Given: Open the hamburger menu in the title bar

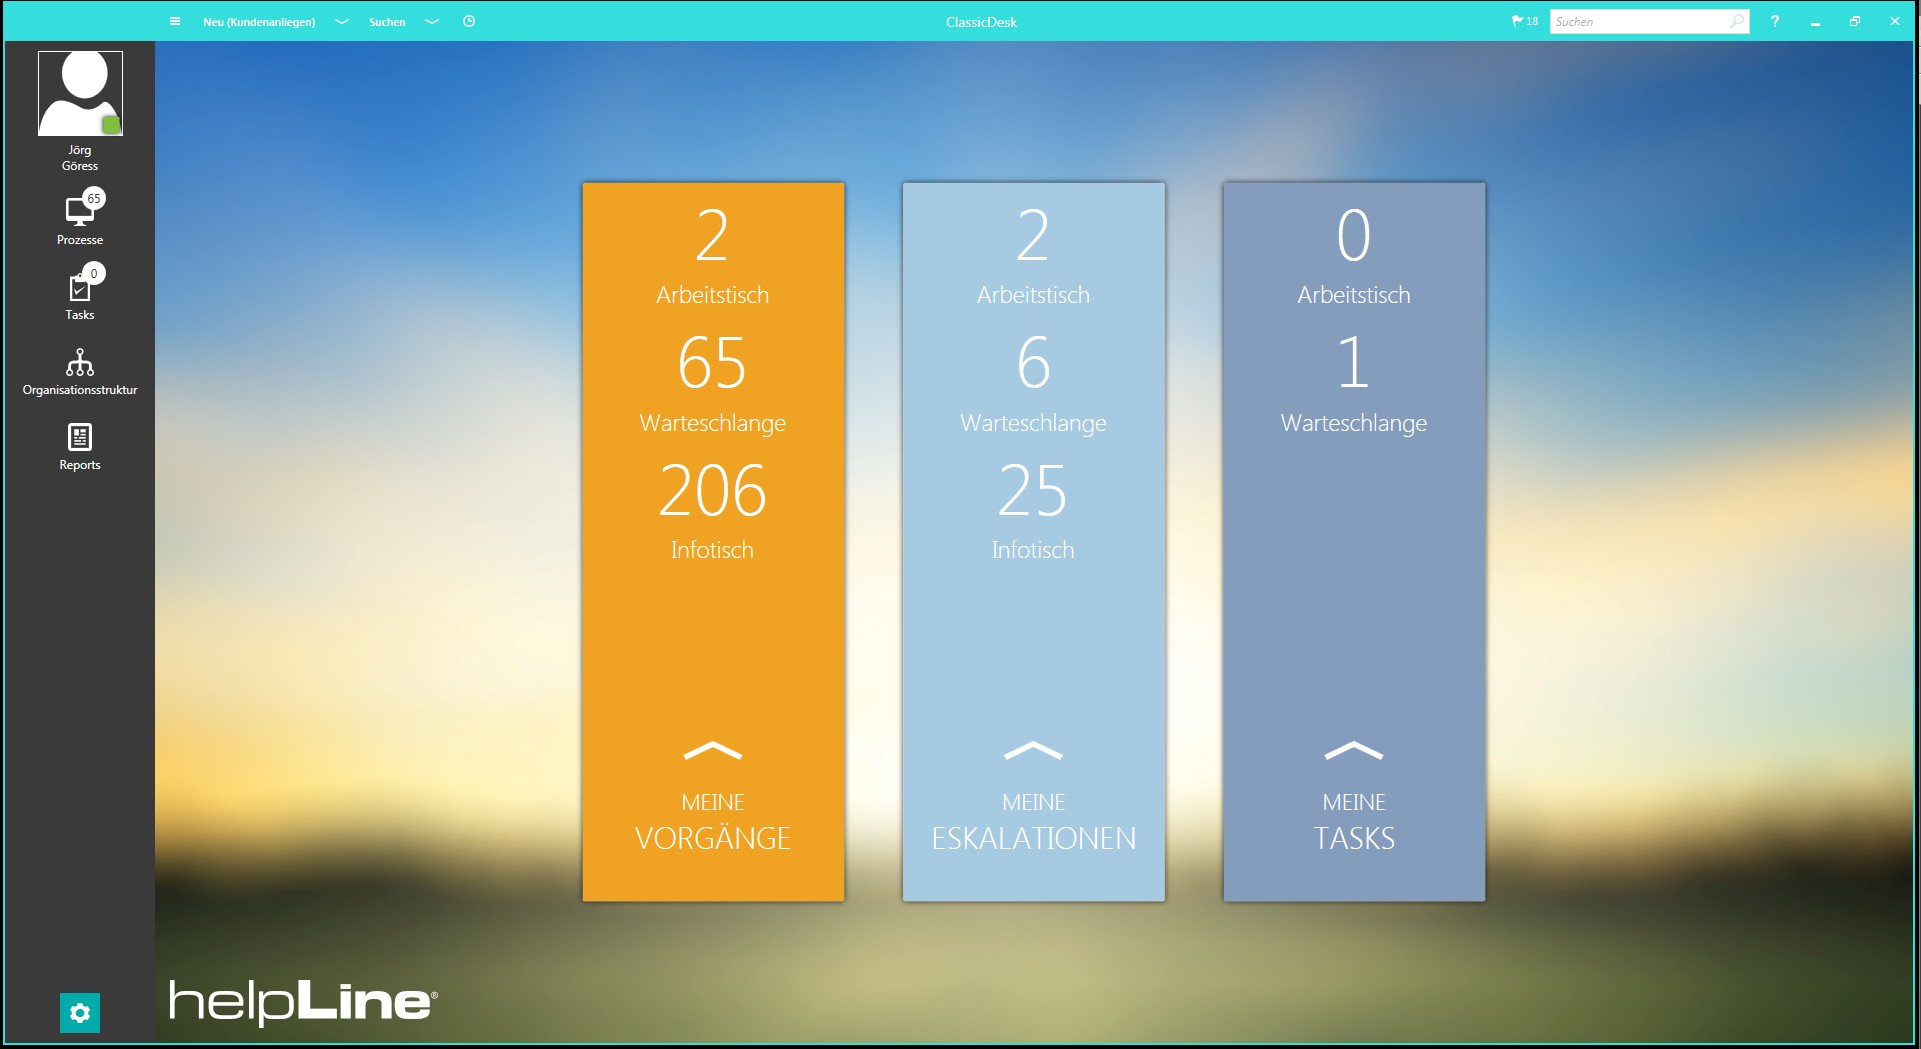Looking at the screenshot, I should pos(175,21).
